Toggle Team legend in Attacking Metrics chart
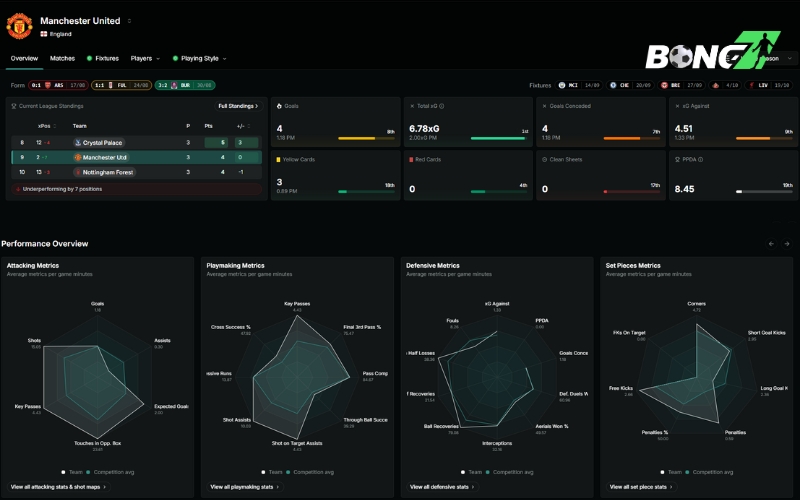Image resolution: width=800 pixels, height=500 pixels. 72,472
